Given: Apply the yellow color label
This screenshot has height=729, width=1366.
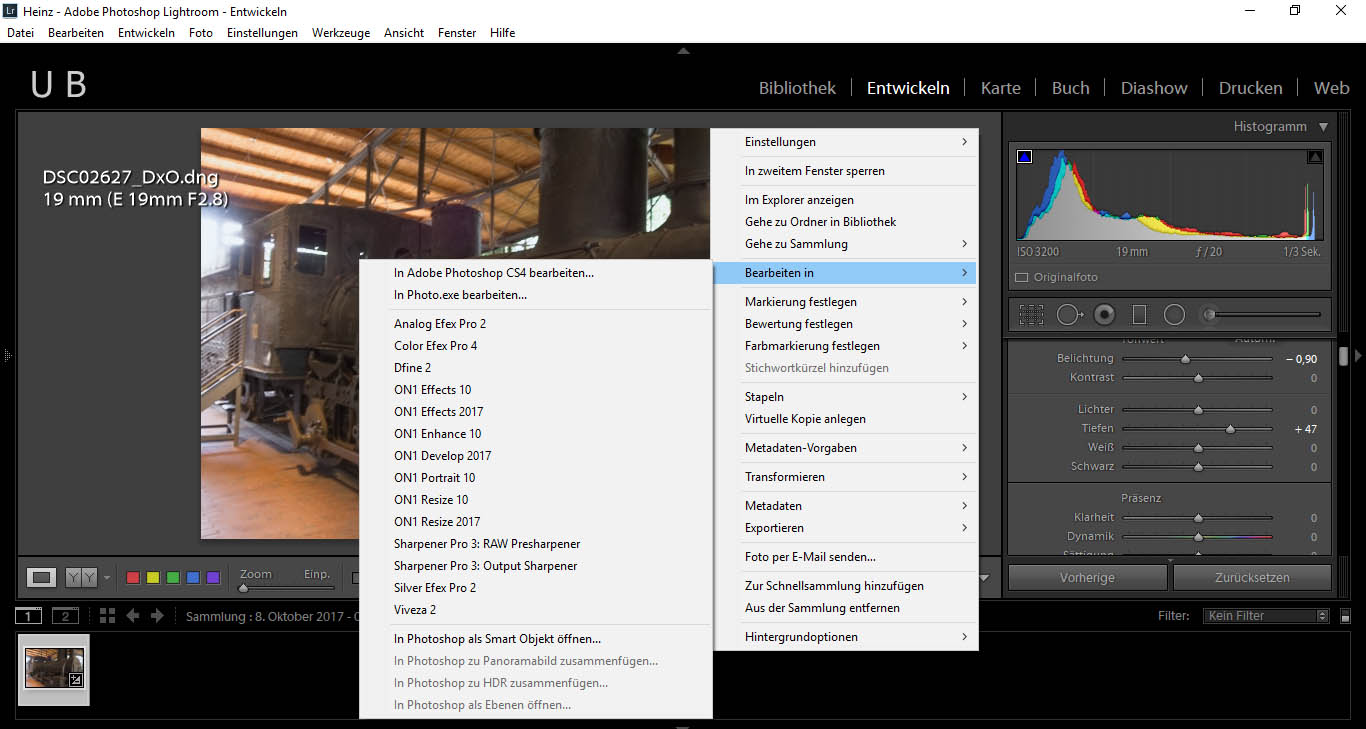Looking at the screenshot, I should pos(153,578).
